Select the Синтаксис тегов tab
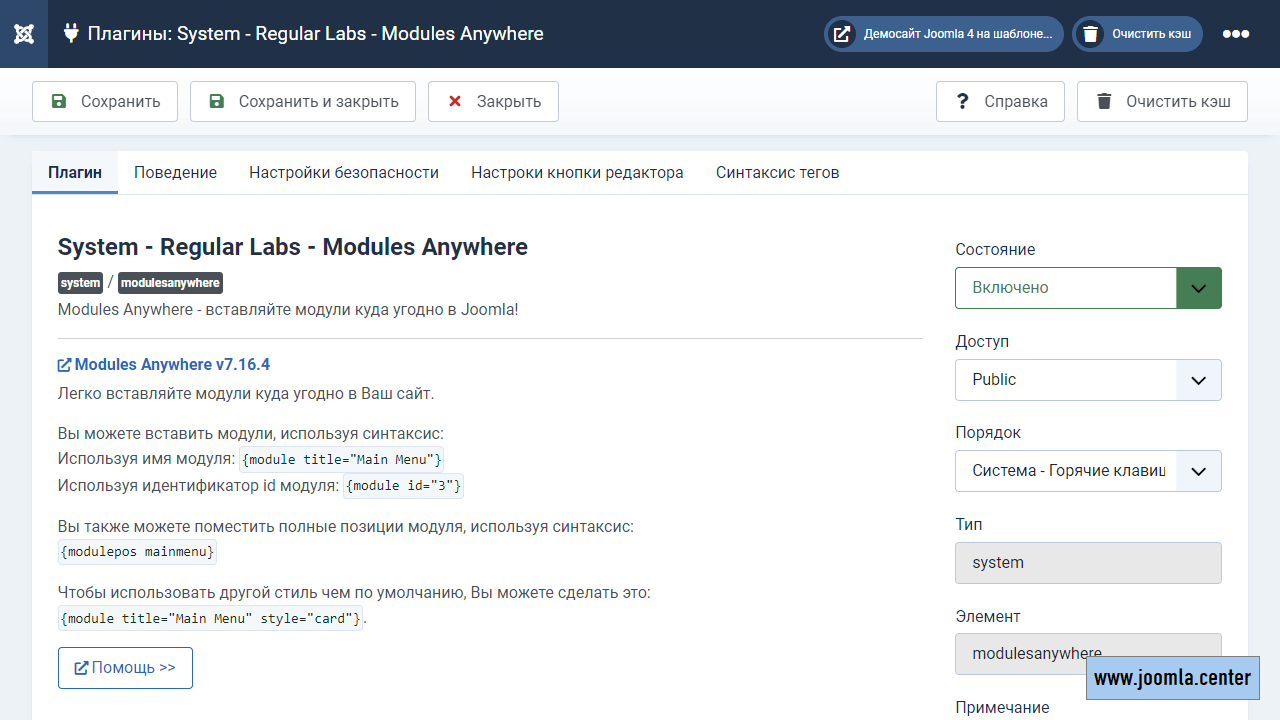 point(777,172)
